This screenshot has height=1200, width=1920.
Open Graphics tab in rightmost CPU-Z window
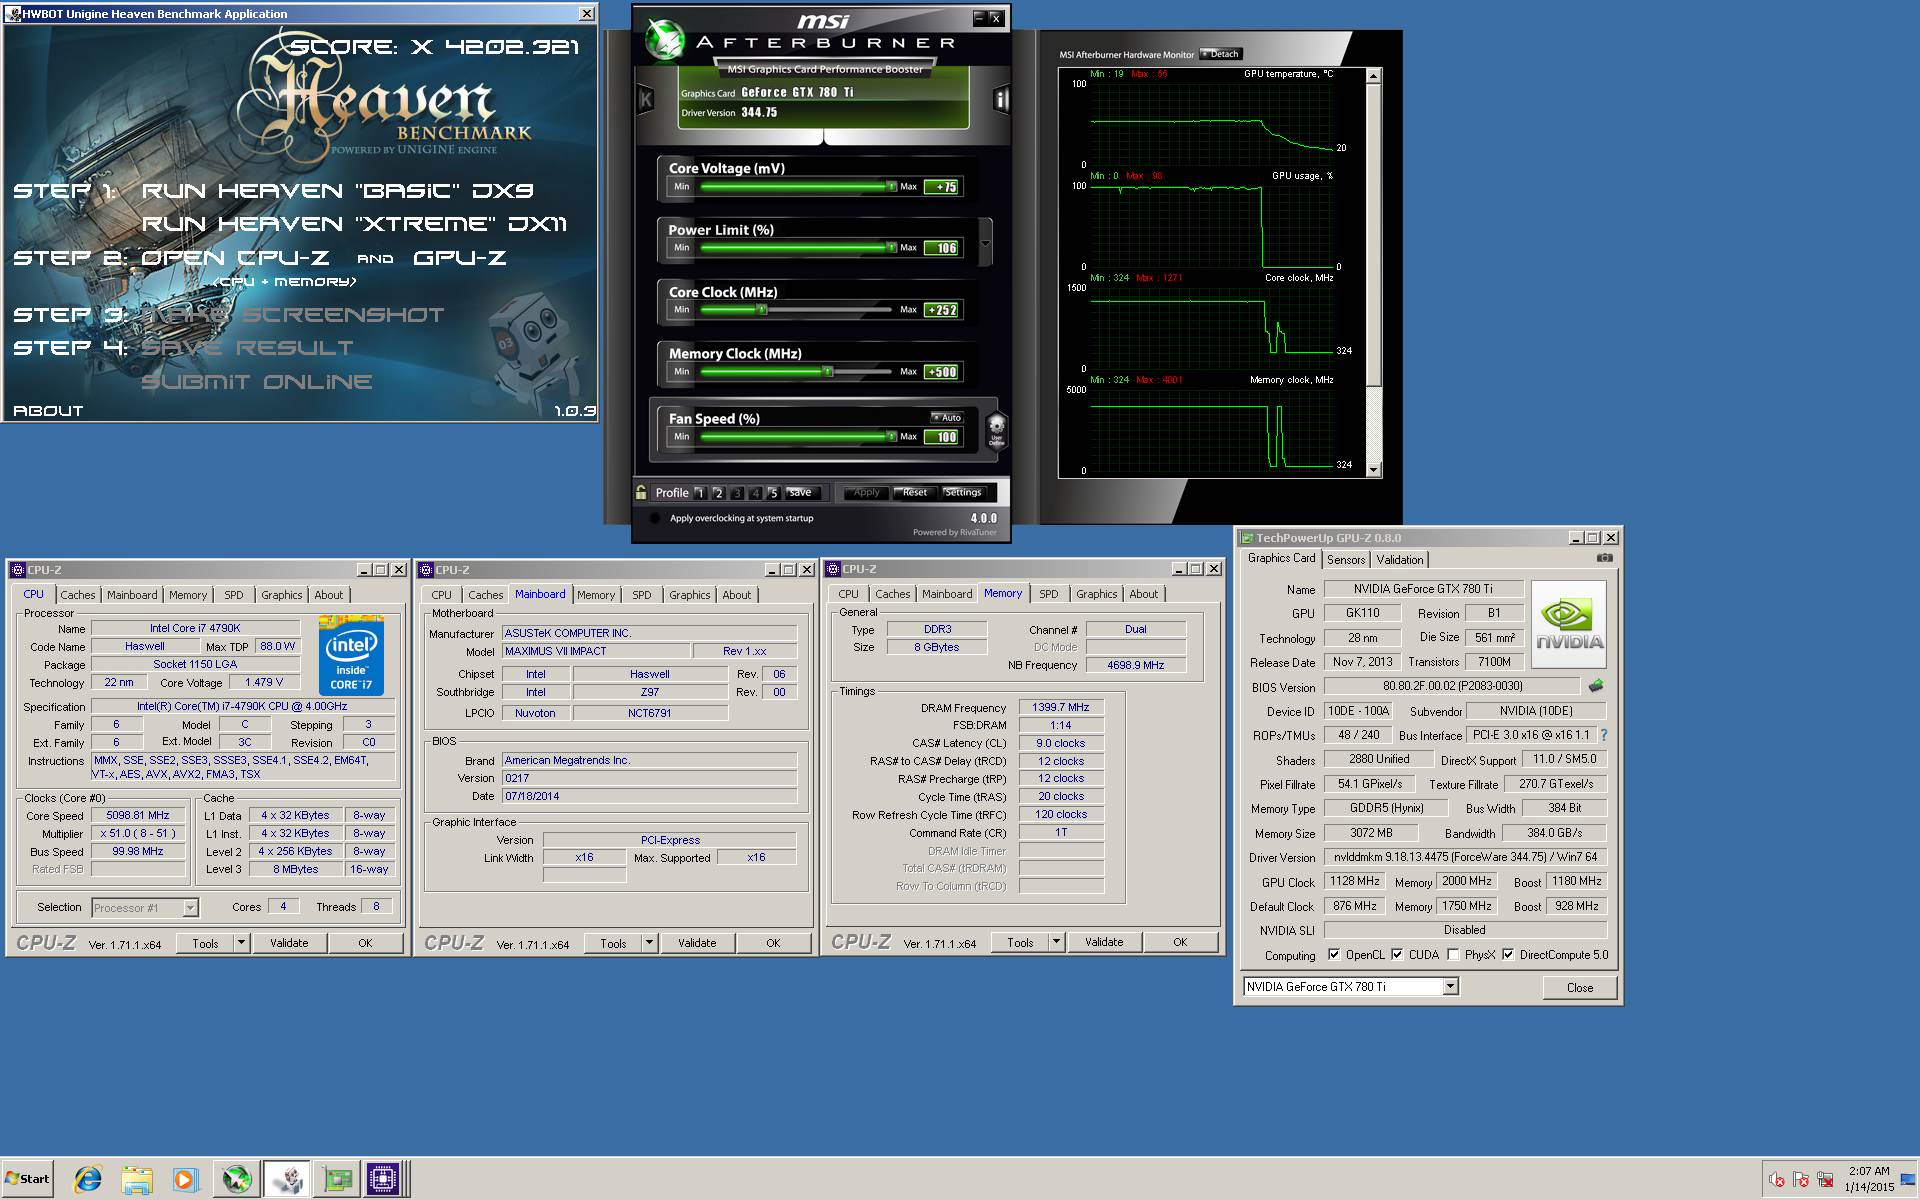1096,594
